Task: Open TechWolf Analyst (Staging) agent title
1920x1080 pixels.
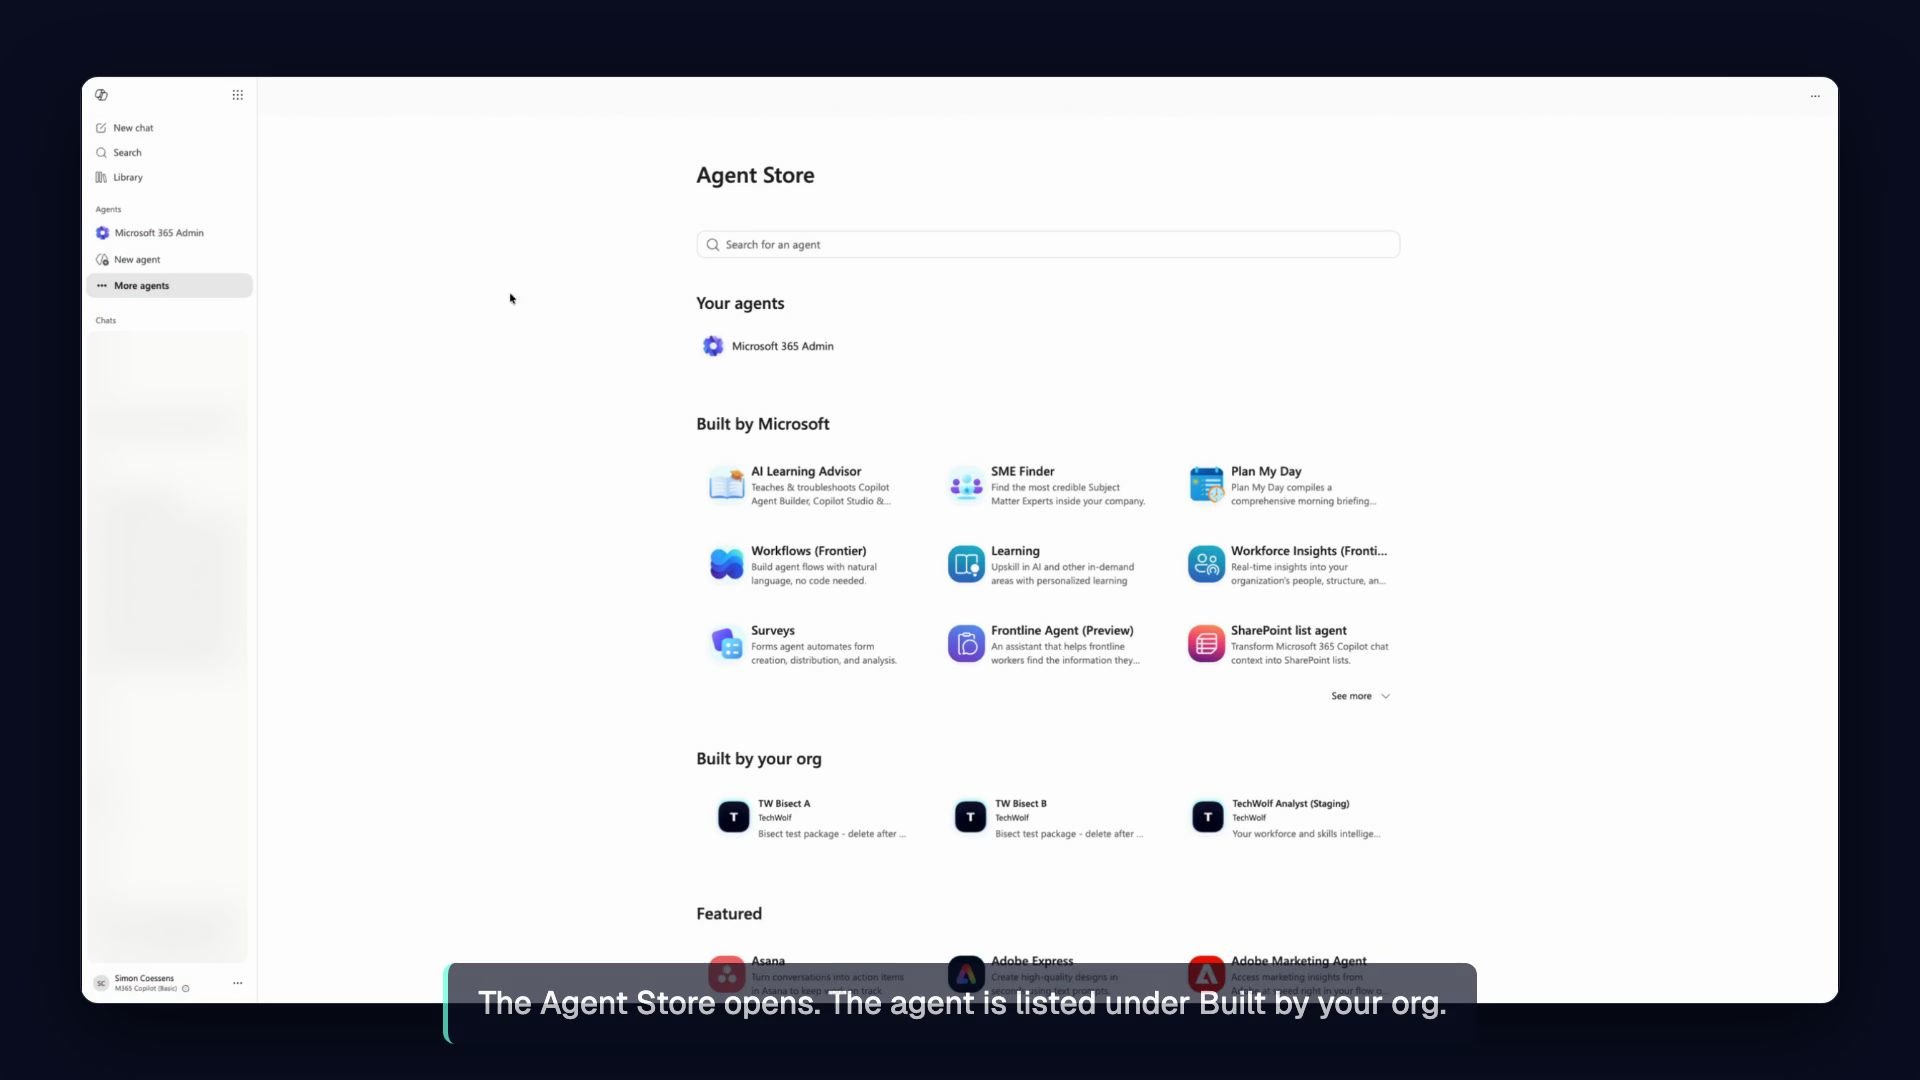Action: pyautogui.click(x=1290, y=804)
